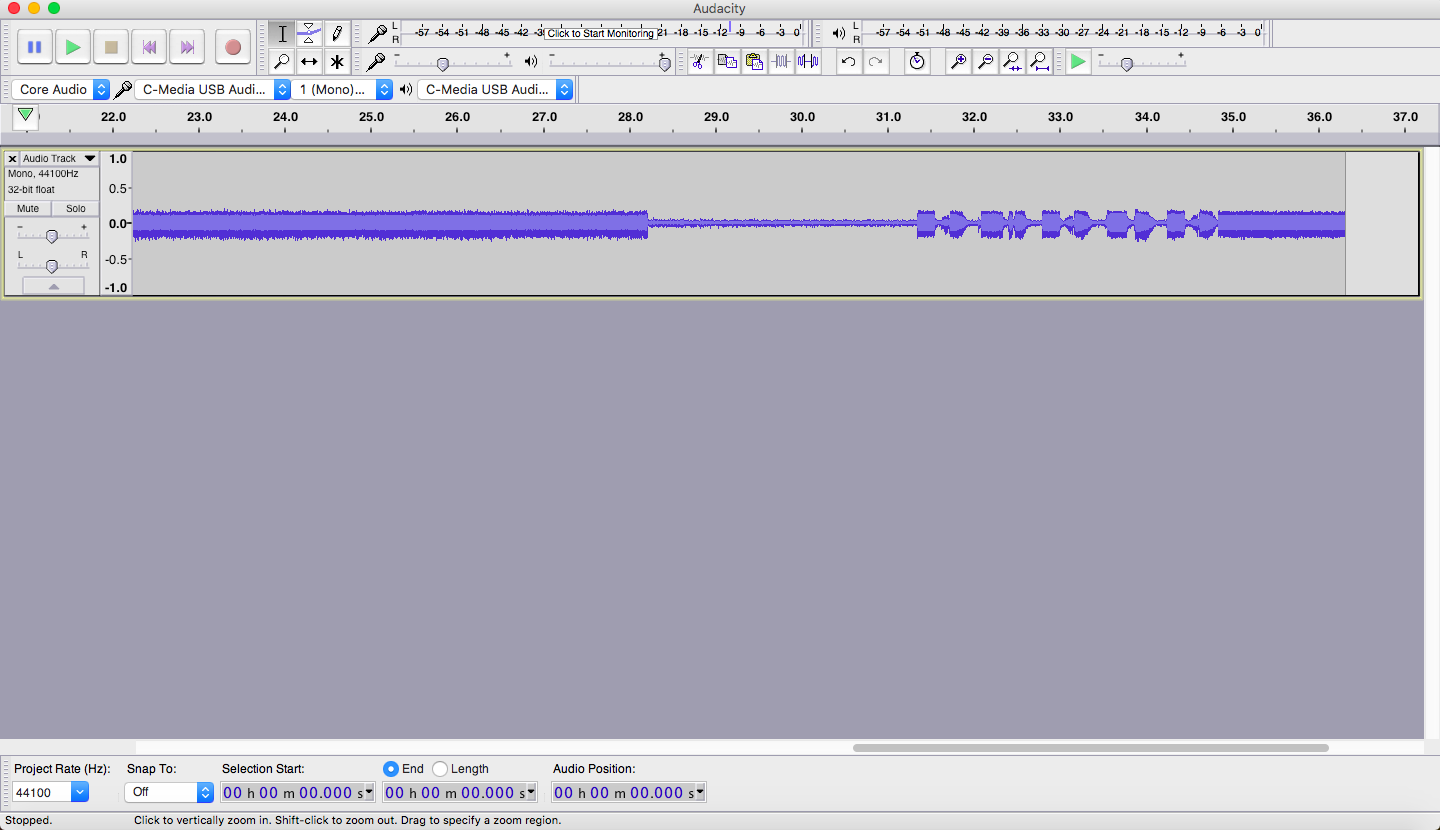The height and width of the screenshot is (830, 1440).
Task: Click the Copy icon in edit toolbar
Action: tap(727, 62)
